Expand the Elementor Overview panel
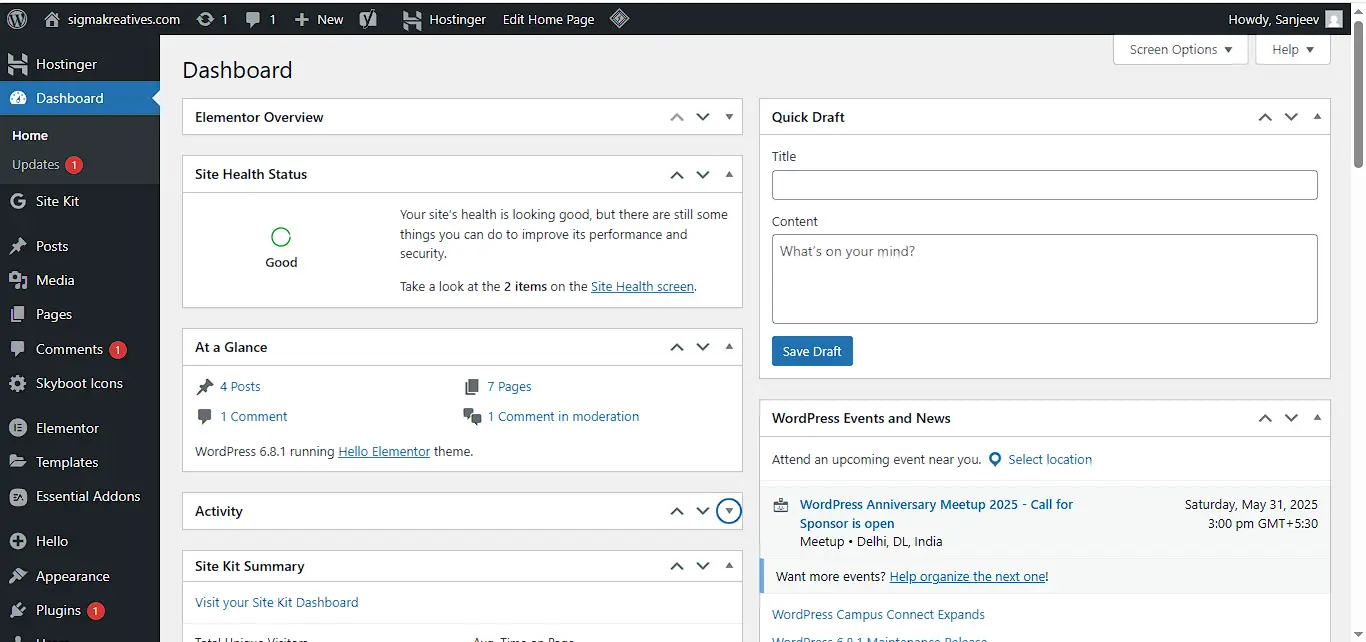Image resolution: width=1366 pixels, height=642 pixels. coord(729,117)
